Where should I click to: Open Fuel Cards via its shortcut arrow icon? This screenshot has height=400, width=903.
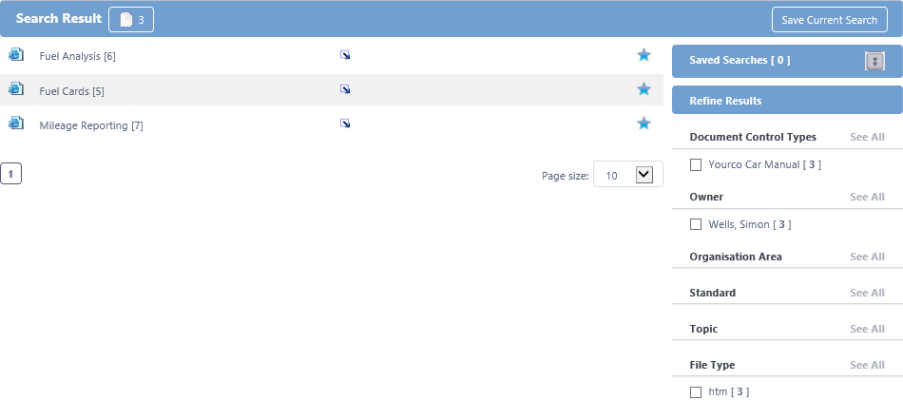345,89
